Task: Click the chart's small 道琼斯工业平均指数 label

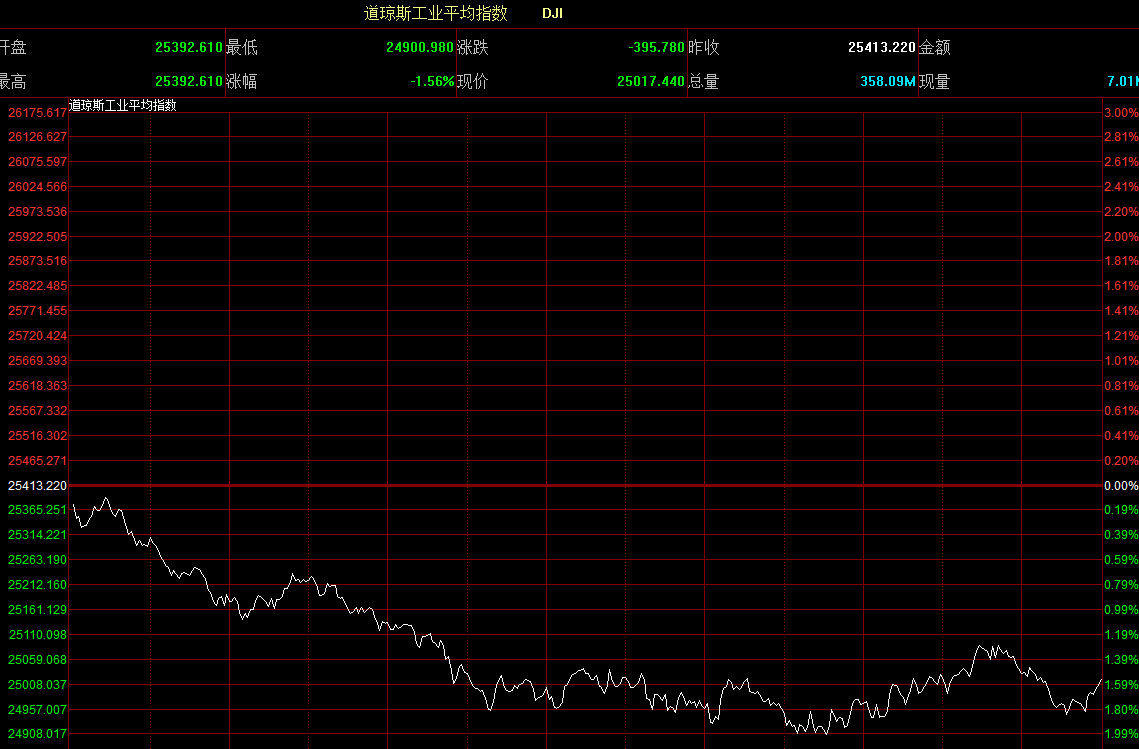Action: [122, 105]
